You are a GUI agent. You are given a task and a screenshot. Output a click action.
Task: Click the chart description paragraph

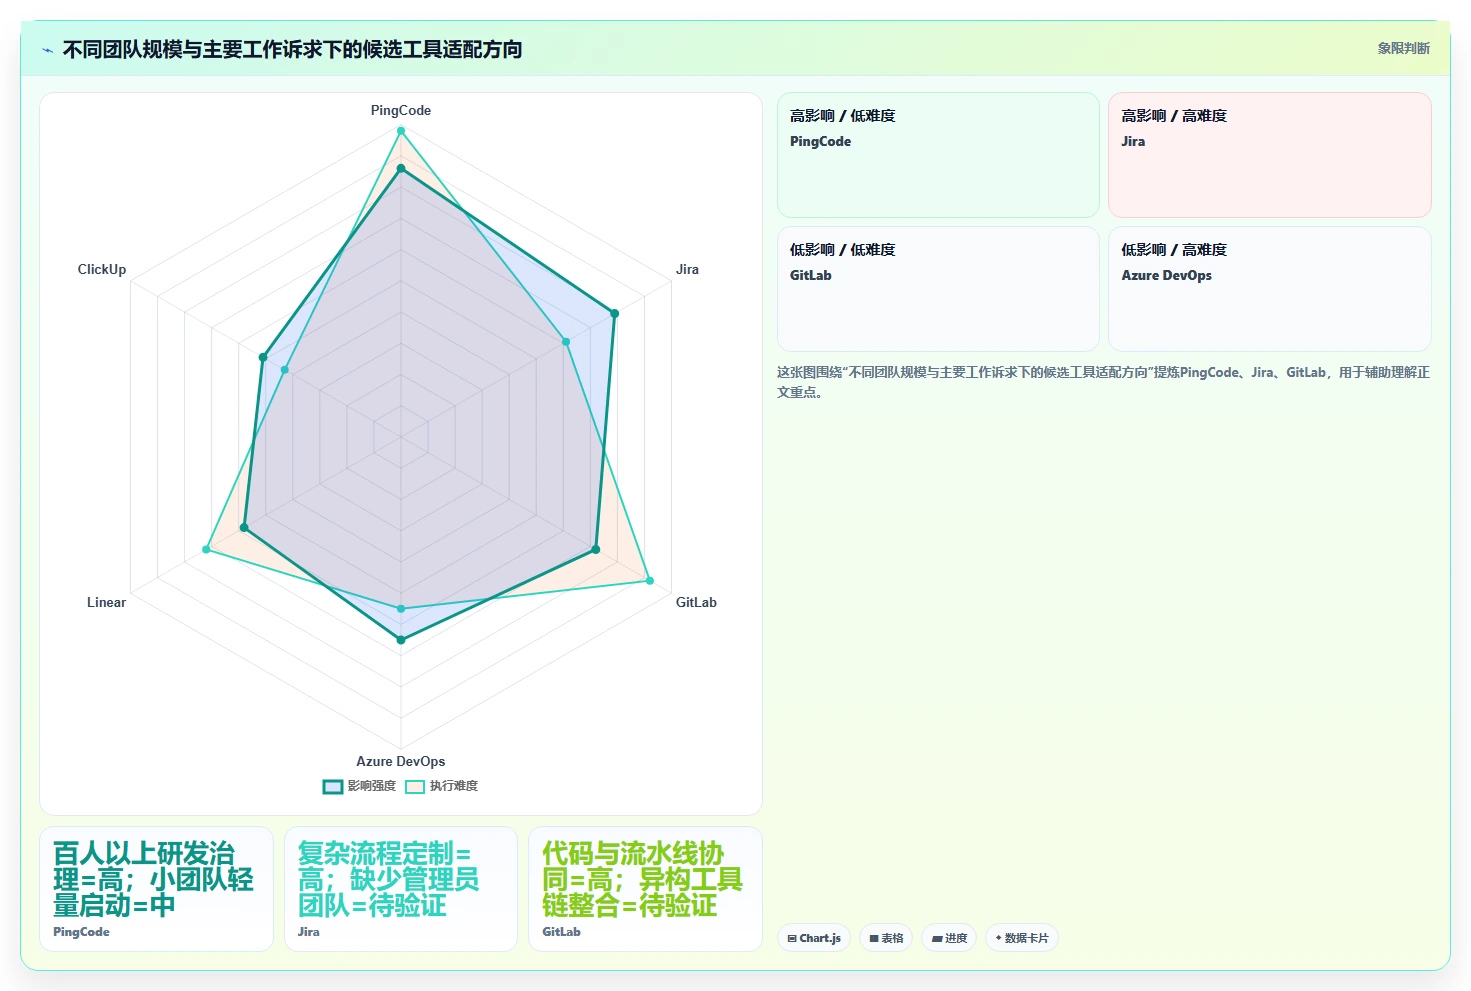[1103, 382]
